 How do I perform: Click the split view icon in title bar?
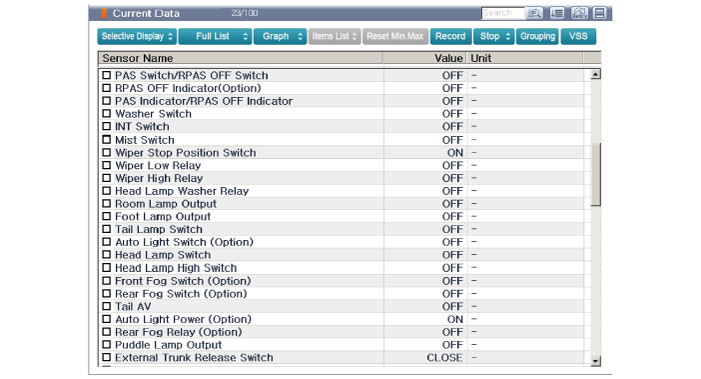tap(600, 13)
